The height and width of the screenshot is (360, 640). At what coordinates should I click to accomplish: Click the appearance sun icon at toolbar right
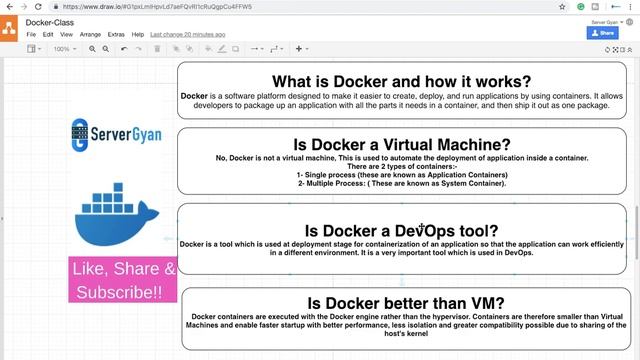pos(607,50)
